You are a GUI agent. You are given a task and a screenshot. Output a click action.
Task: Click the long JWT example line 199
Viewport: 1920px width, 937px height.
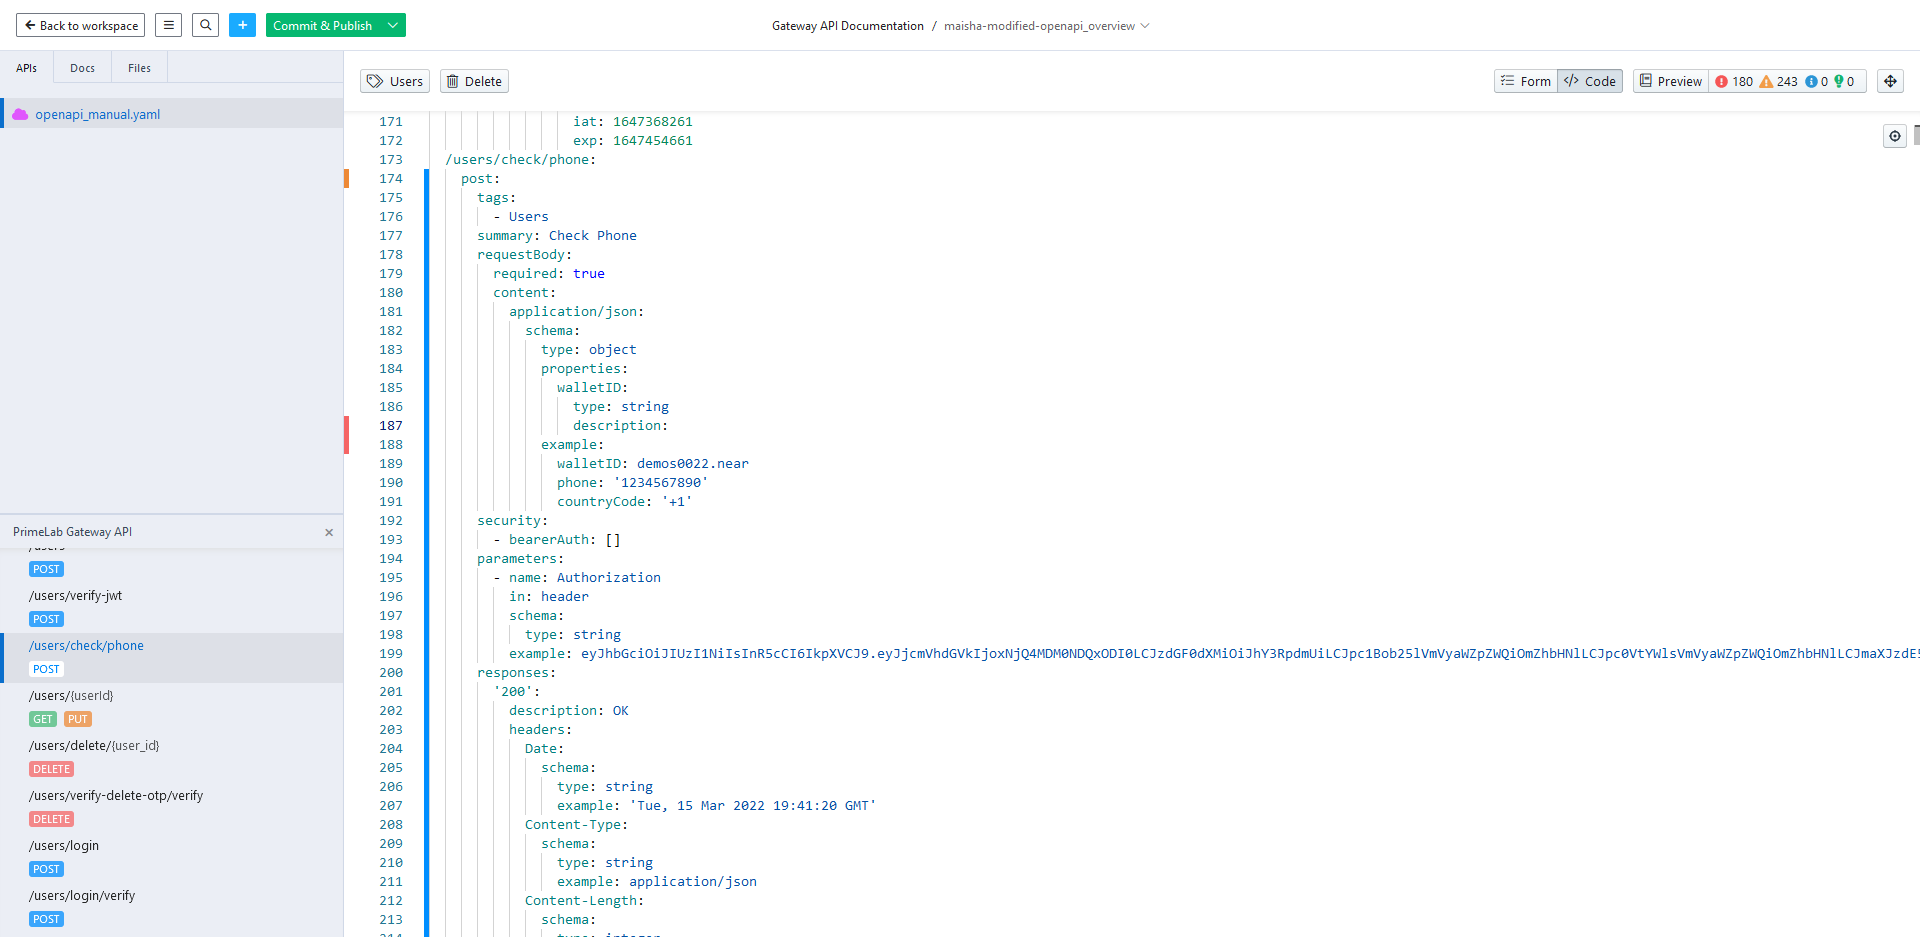[1214, 654]
